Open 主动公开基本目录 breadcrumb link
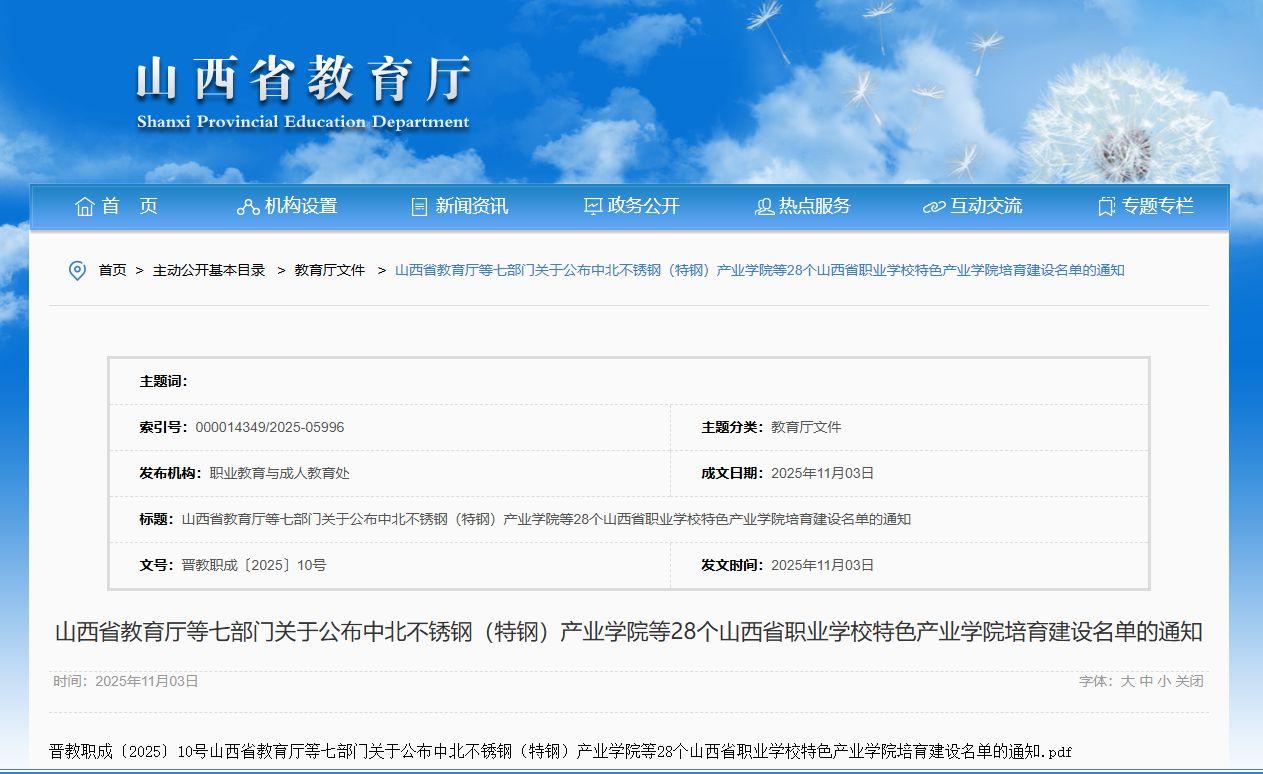This screenshot has width=1263, height=774. tap(209, 270)
